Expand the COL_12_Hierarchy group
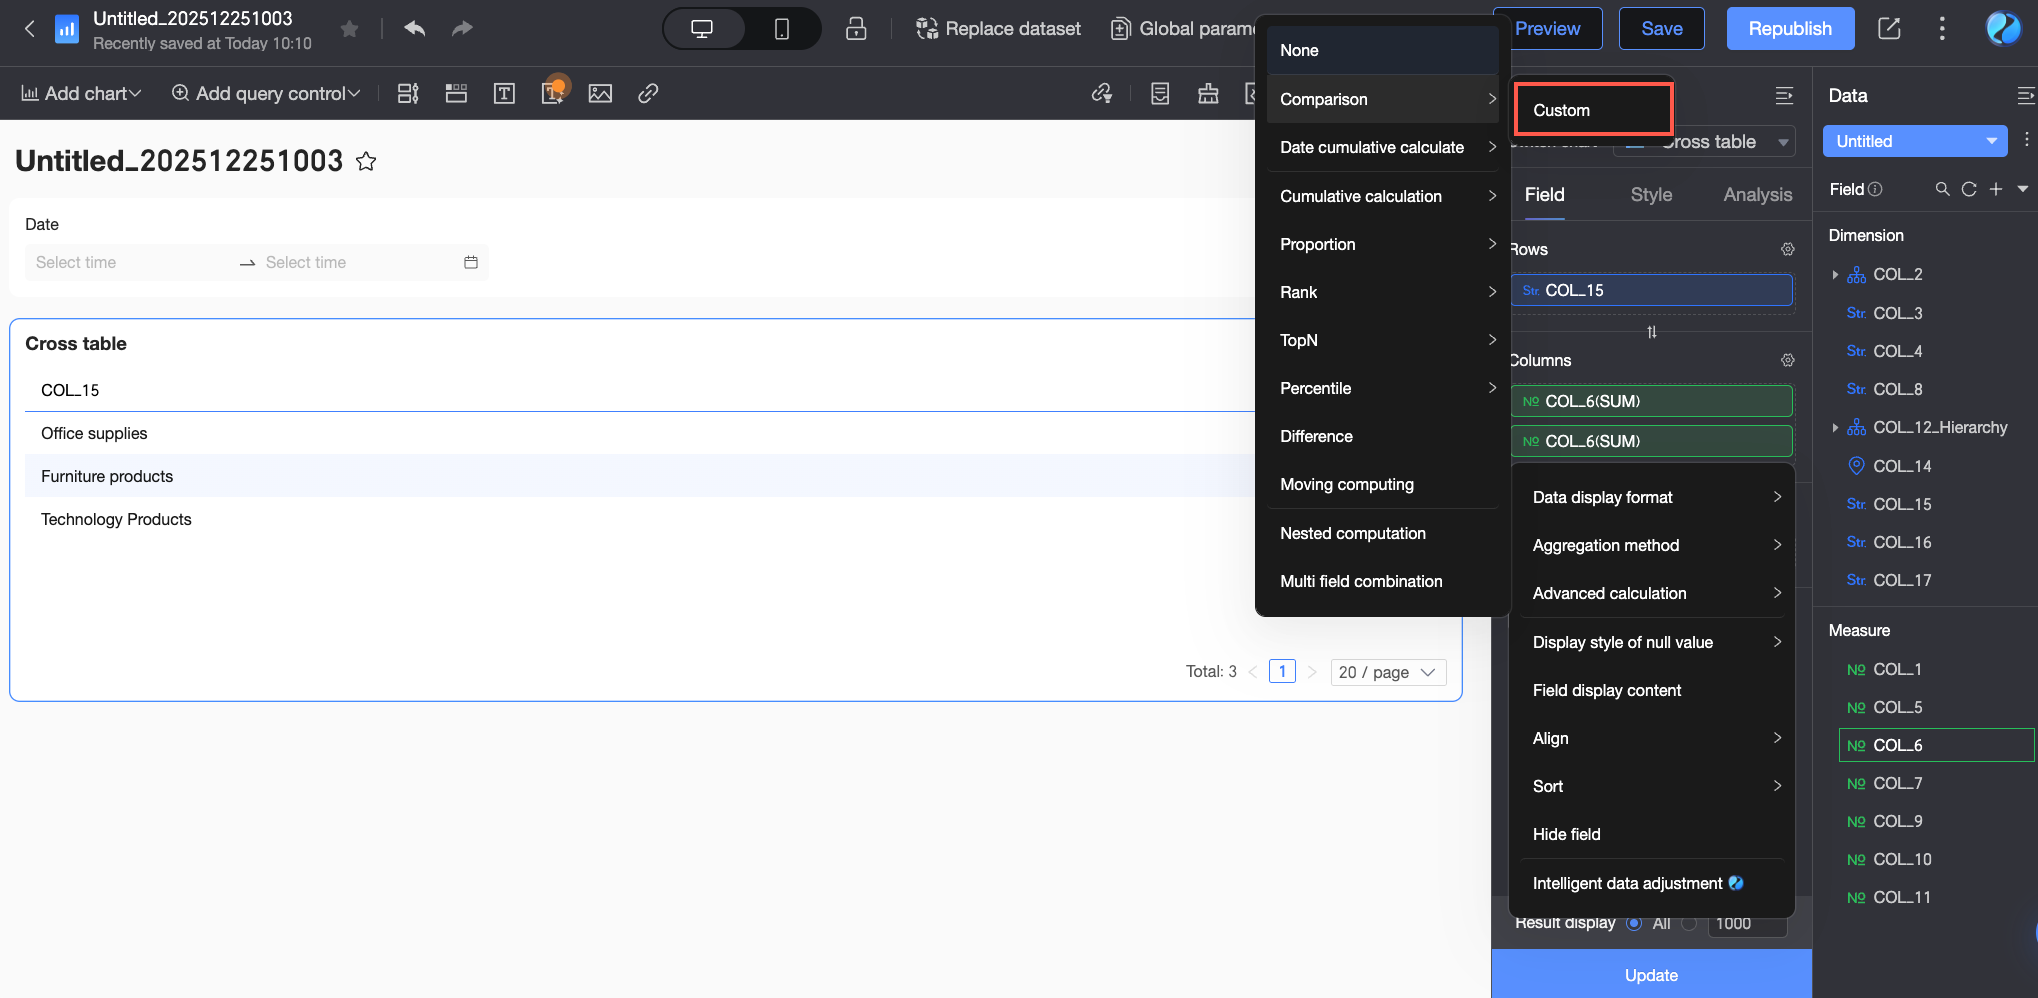2038x998 pixels. click(x=1835, y=427)
